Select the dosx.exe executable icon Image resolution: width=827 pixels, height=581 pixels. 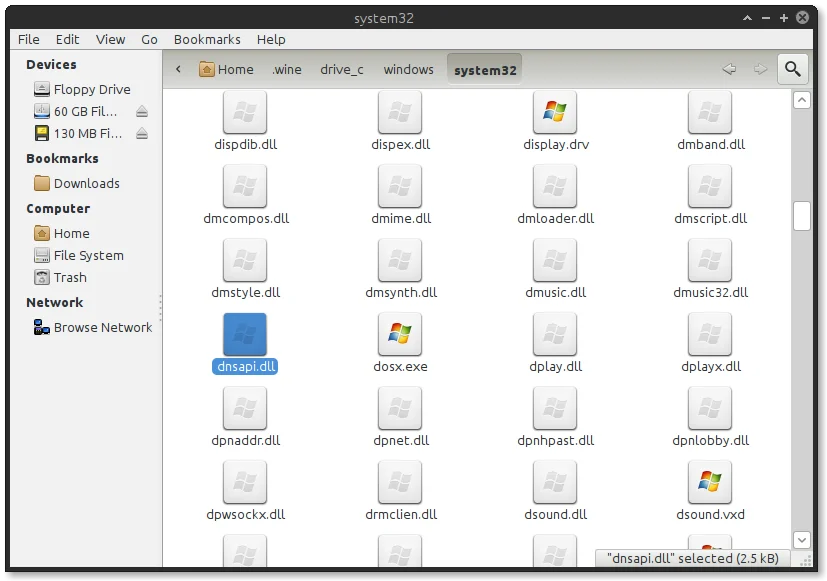pyautogui.click(x=400, y=334)
